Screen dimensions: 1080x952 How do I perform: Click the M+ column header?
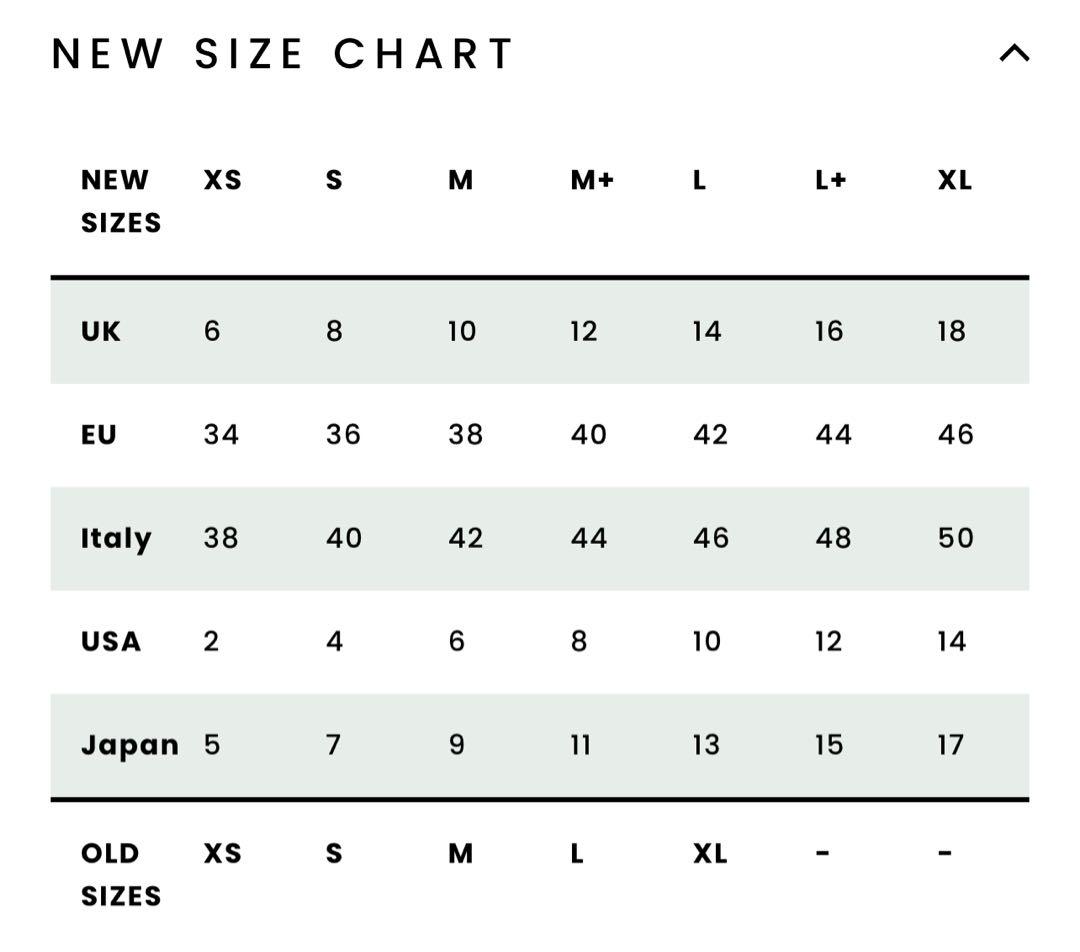tap(592, 180)
